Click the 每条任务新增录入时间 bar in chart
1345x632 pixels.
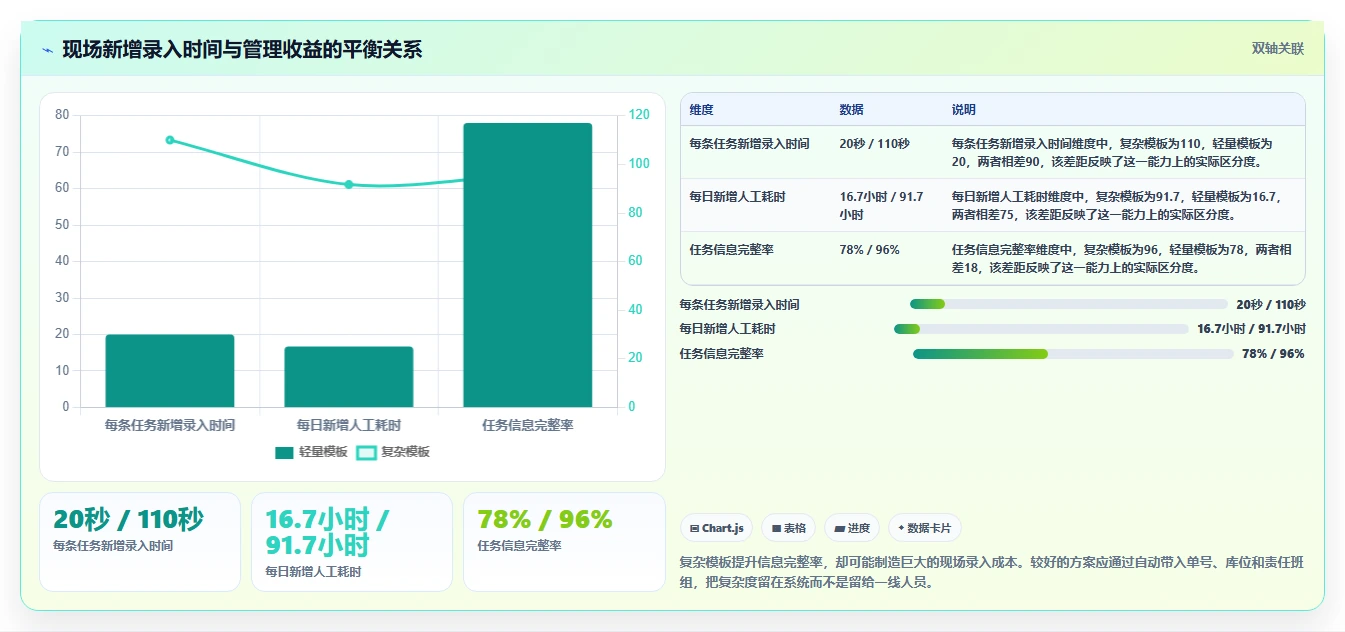170,370
